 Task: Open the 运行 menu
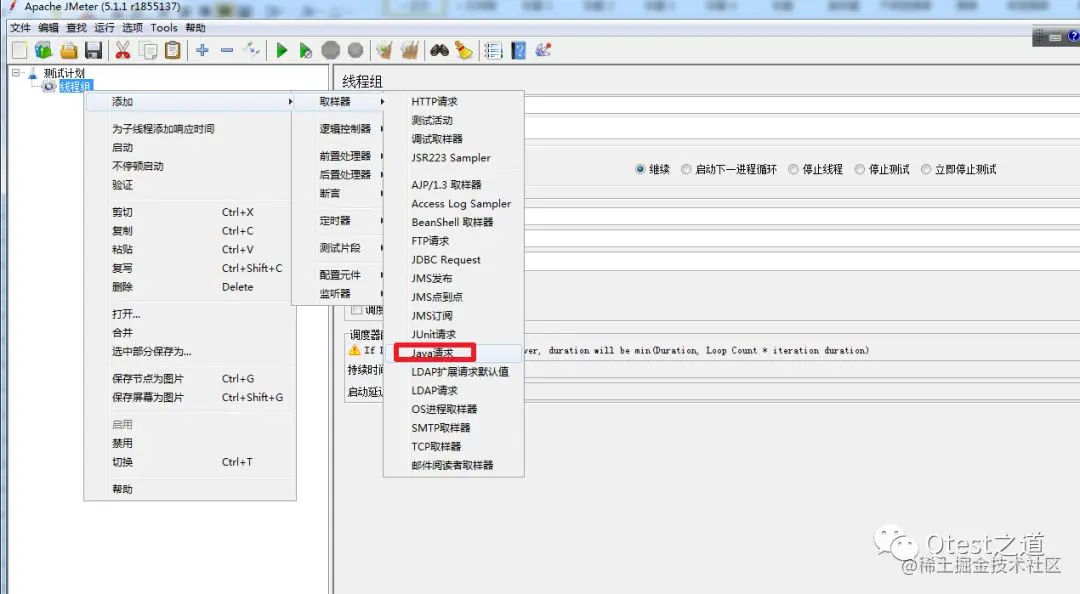(104, 28)
